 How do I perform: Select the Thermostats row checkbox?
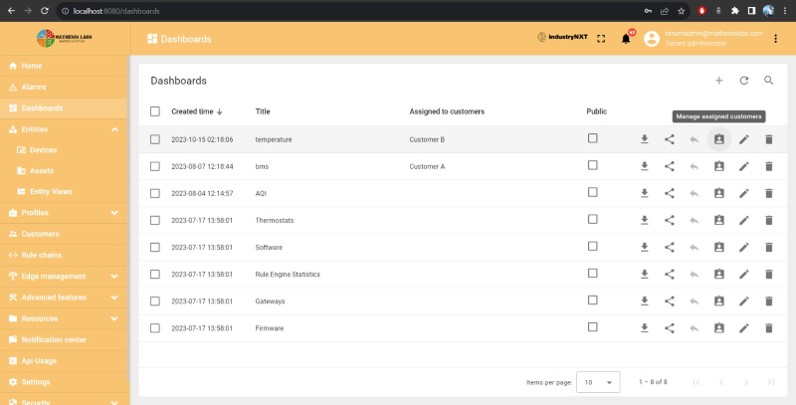(155, 220)
